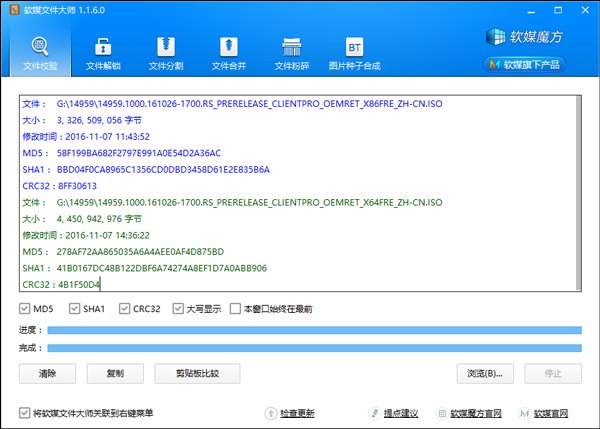Click the MD5 value 58F199BA682F2797E991A0E54D2A36AC
Image resolution: width=600 pixels, height=429 pixels.
139,153
